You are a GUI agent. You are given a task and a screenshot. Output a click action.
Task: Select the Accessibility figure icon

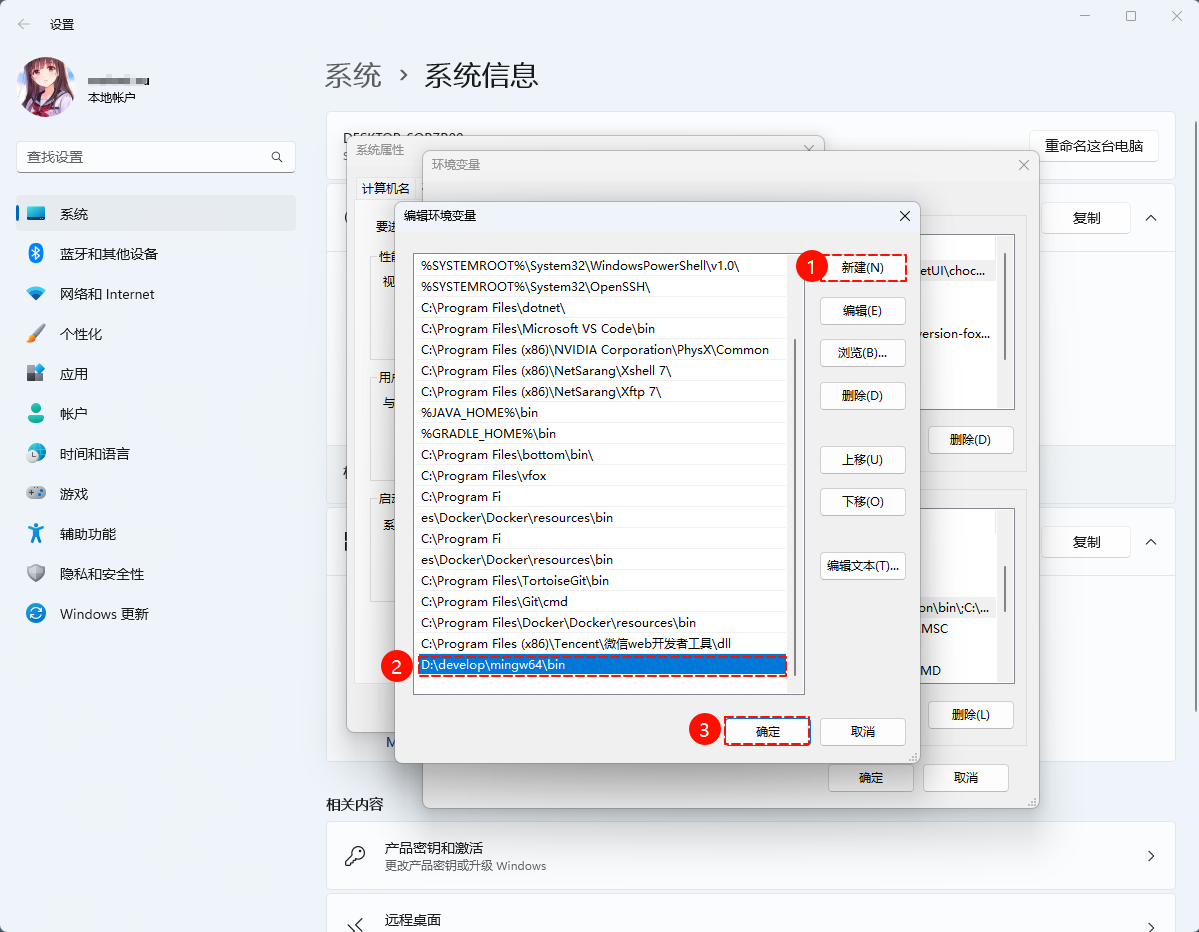[x=36, y=534]
